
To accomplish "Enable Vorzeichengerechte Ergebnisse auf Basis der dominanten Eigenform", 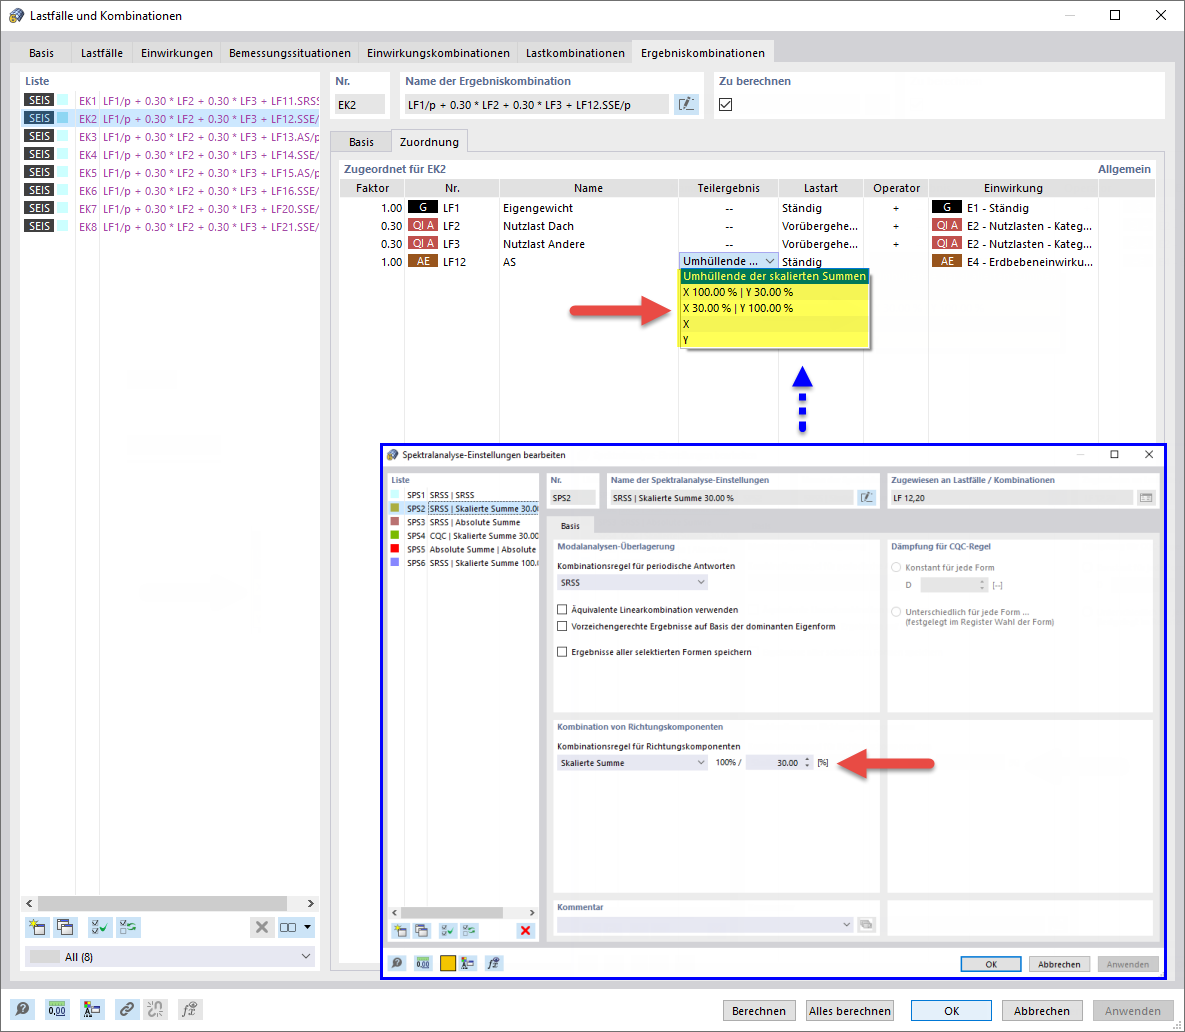I will click(562, 626).
